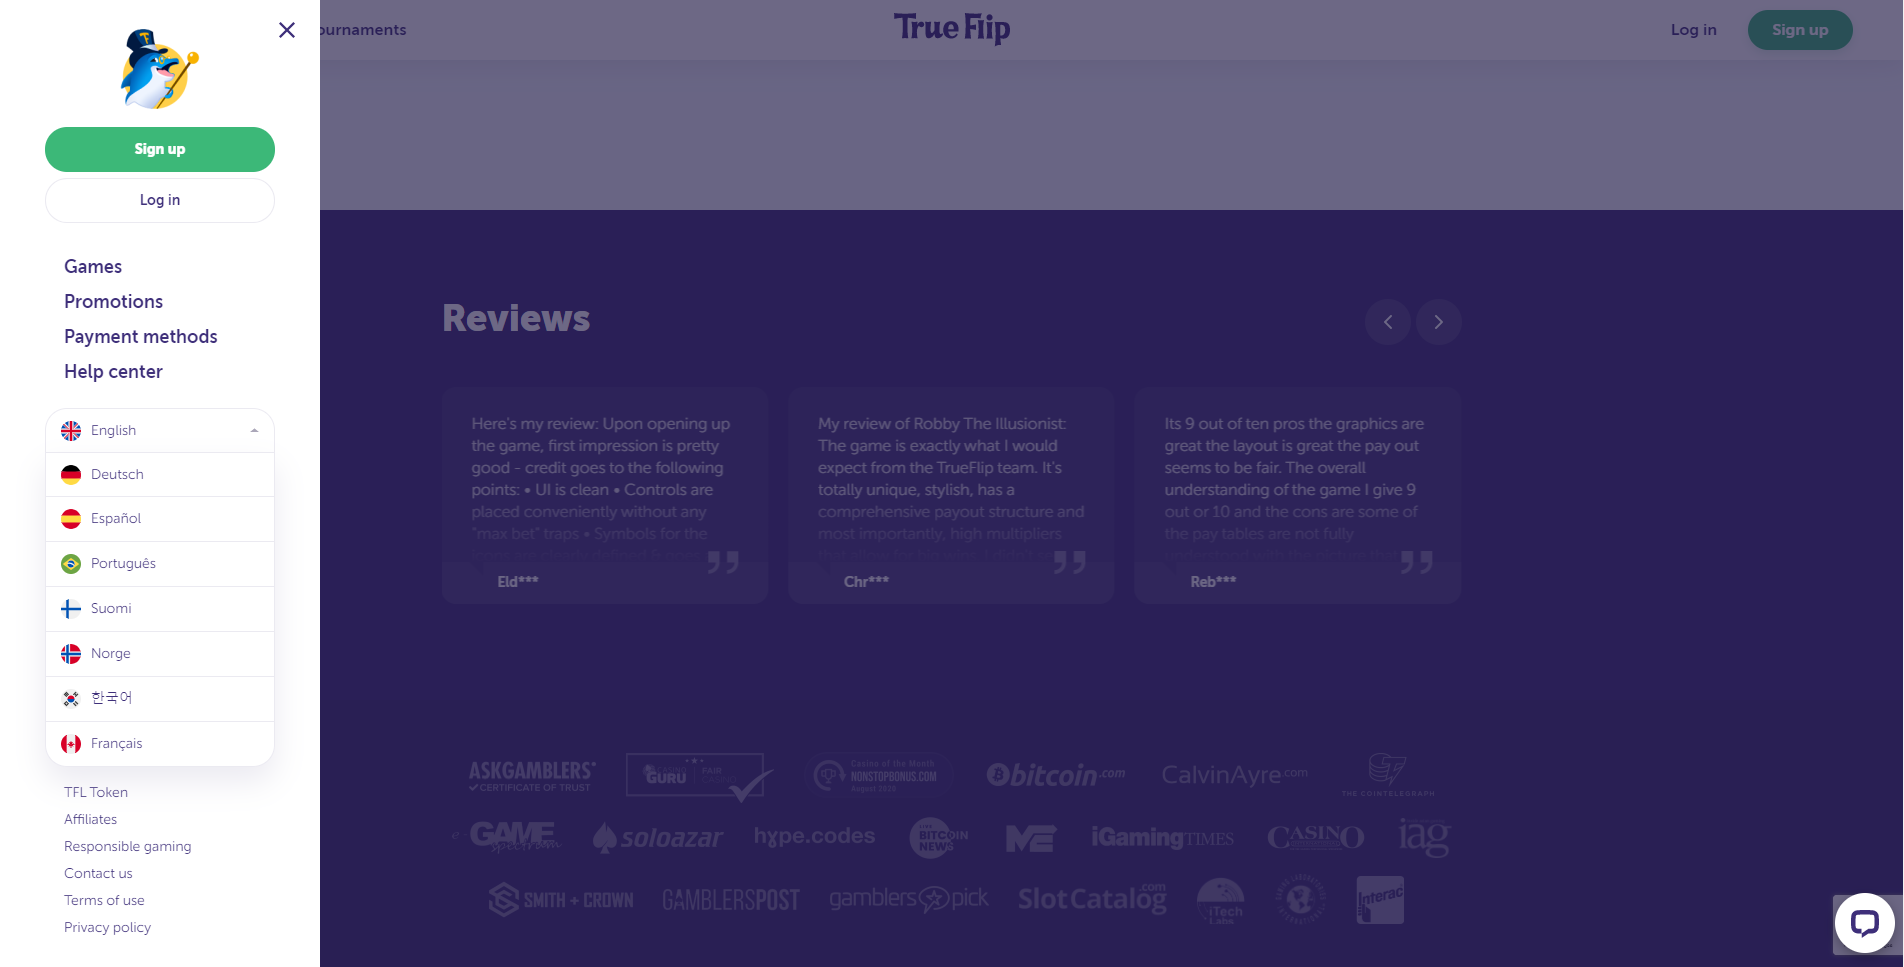Open the Privacy policy link

[x=107, y=927]
